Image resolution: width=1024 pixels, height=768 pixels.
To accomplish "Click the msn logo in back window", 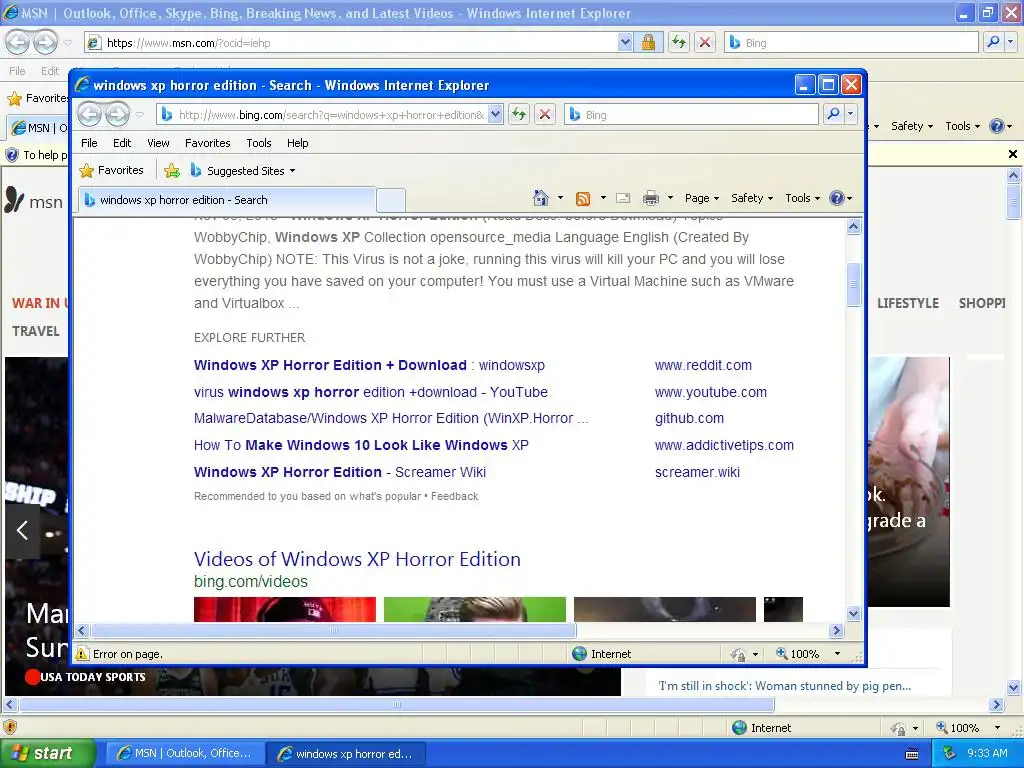I will pos(34,200).
